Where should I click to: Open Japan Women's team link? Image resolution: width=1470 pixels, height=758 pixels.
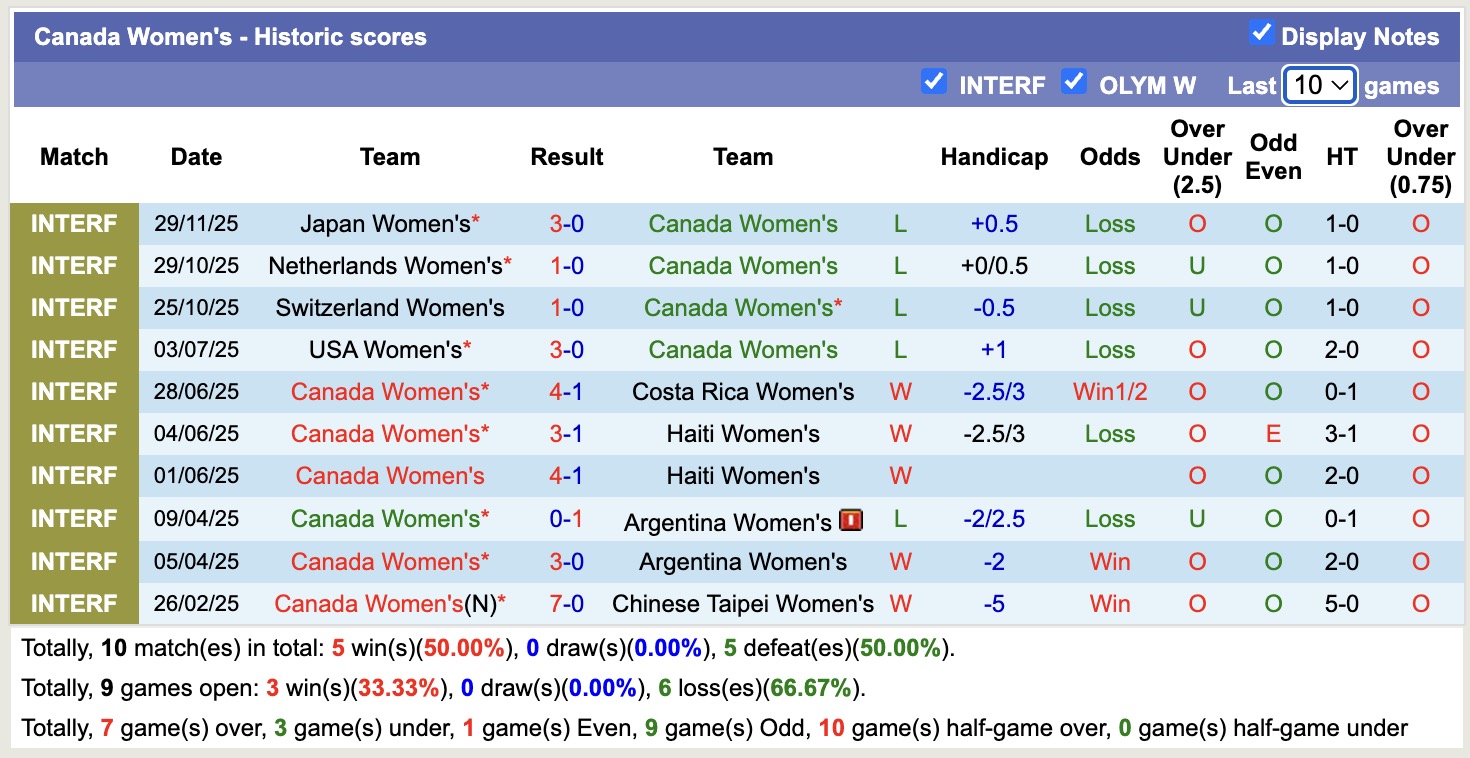click(385, 224)
